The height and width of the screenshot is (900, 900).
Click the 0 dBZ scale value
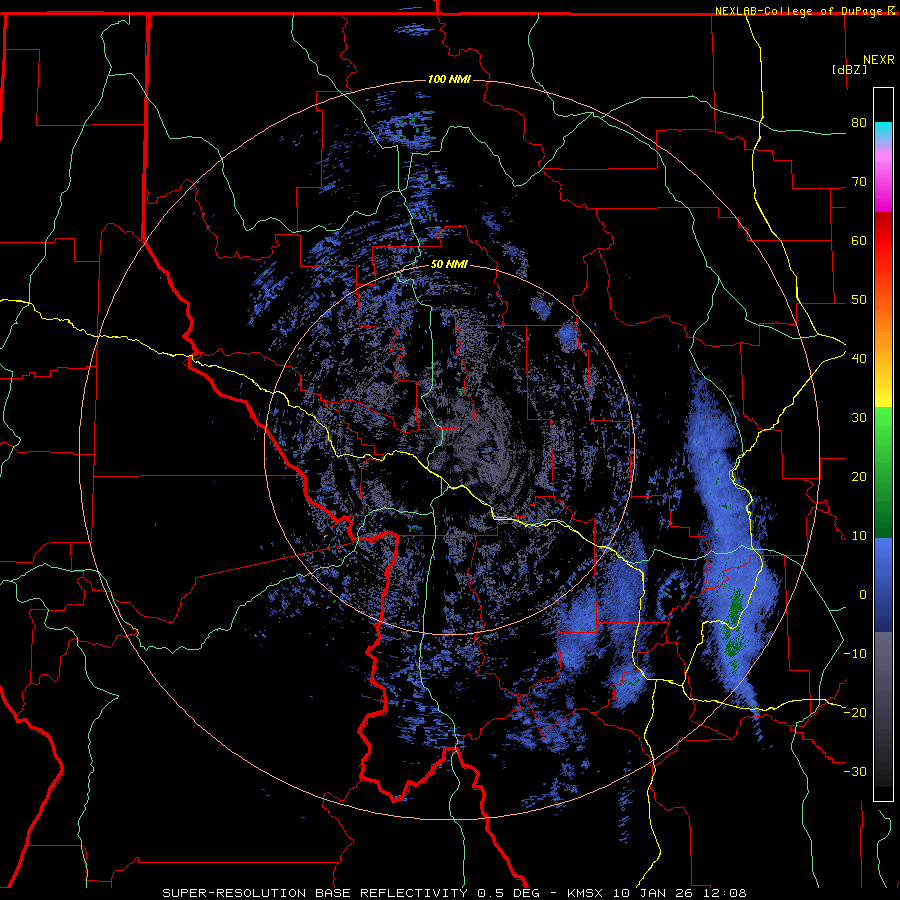click(863, 595)
